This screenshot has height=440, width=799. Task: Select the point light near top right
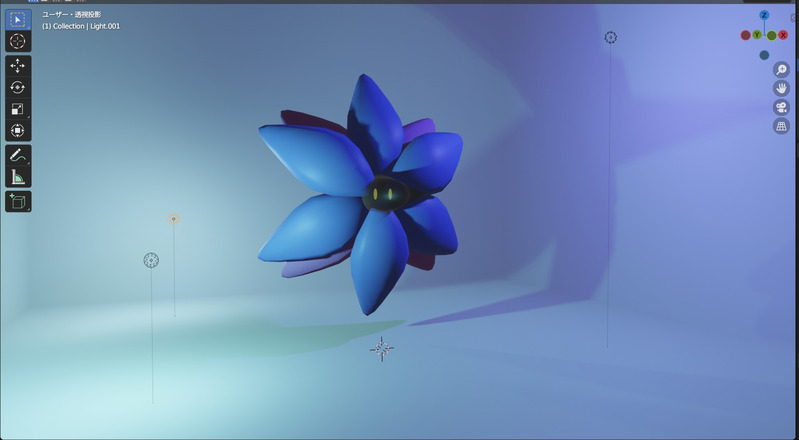coord(610,37)
